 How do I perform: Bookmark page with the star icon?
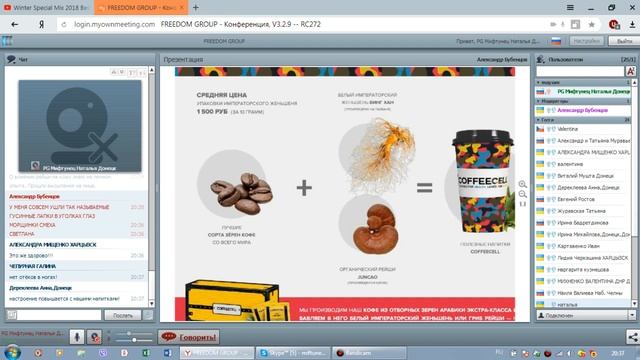(591, 24)
